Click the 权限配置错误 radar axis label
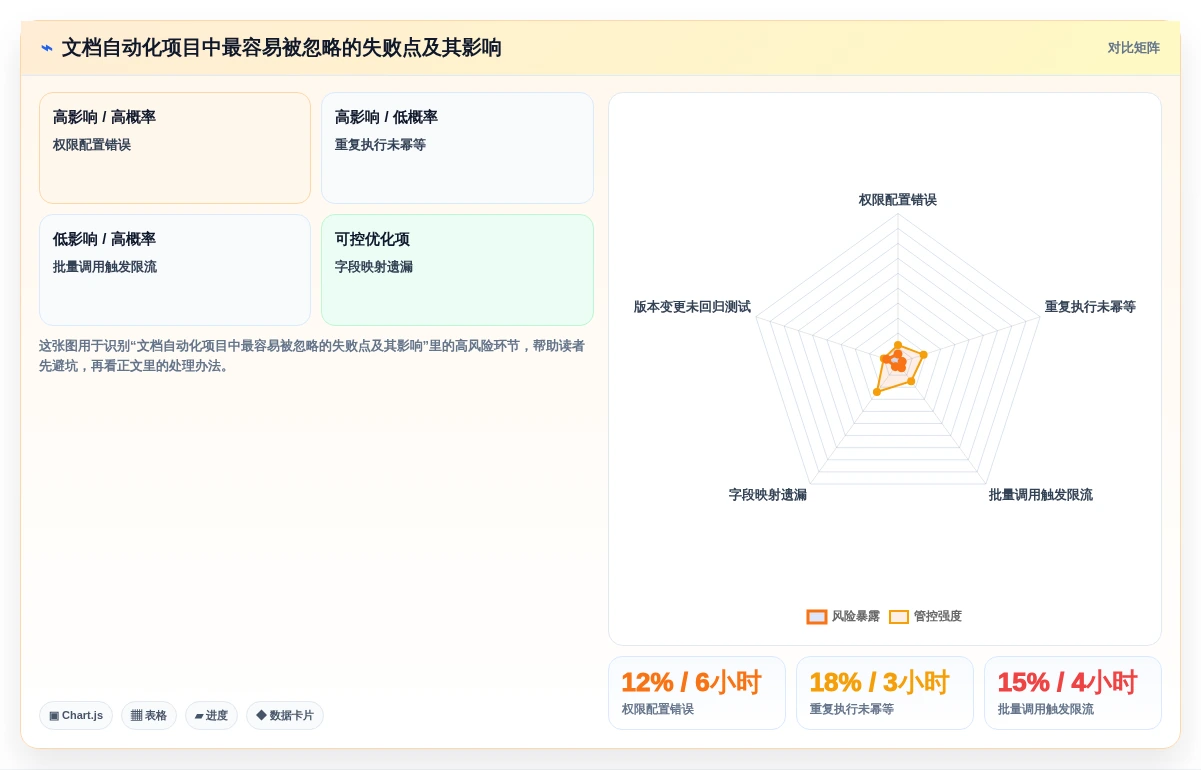This screenshot has width=1201, height=770. (x=898, y=200)
